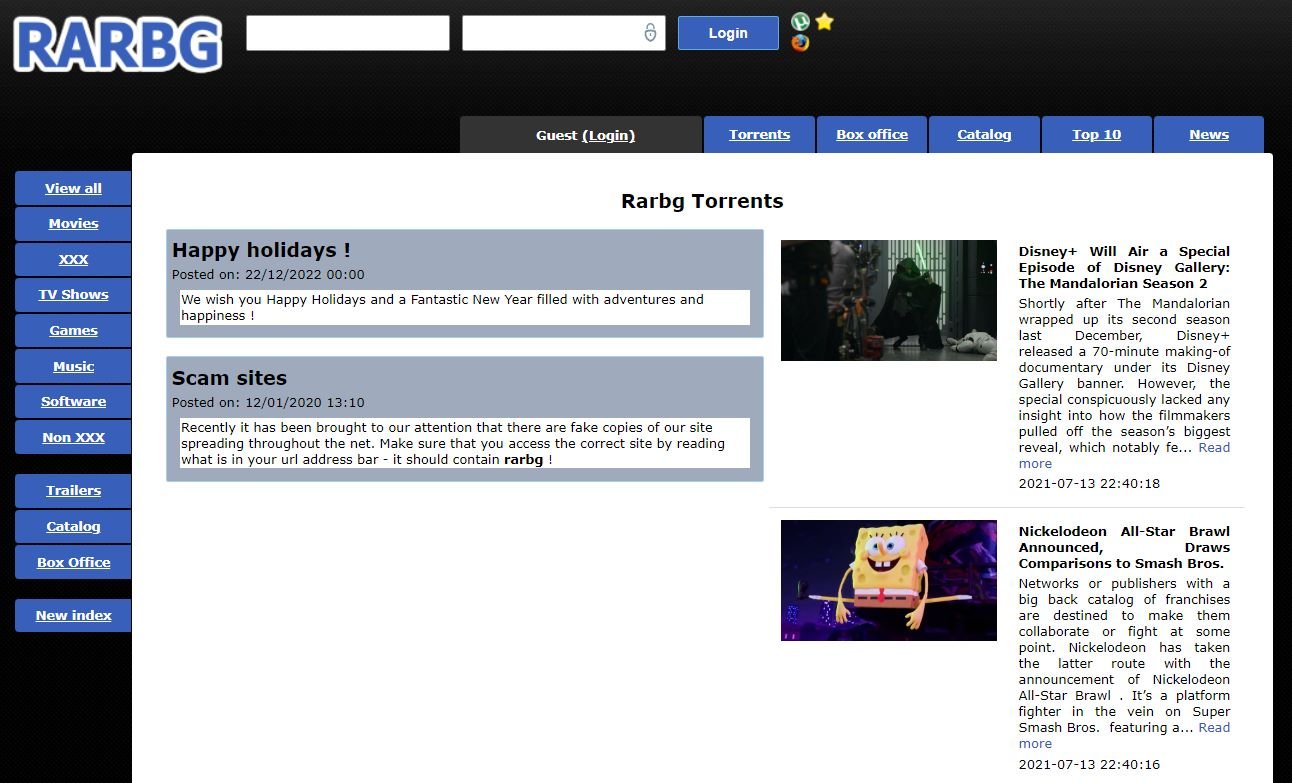
Task: Choose the Software category in sidebar
Action: (73, 402)
